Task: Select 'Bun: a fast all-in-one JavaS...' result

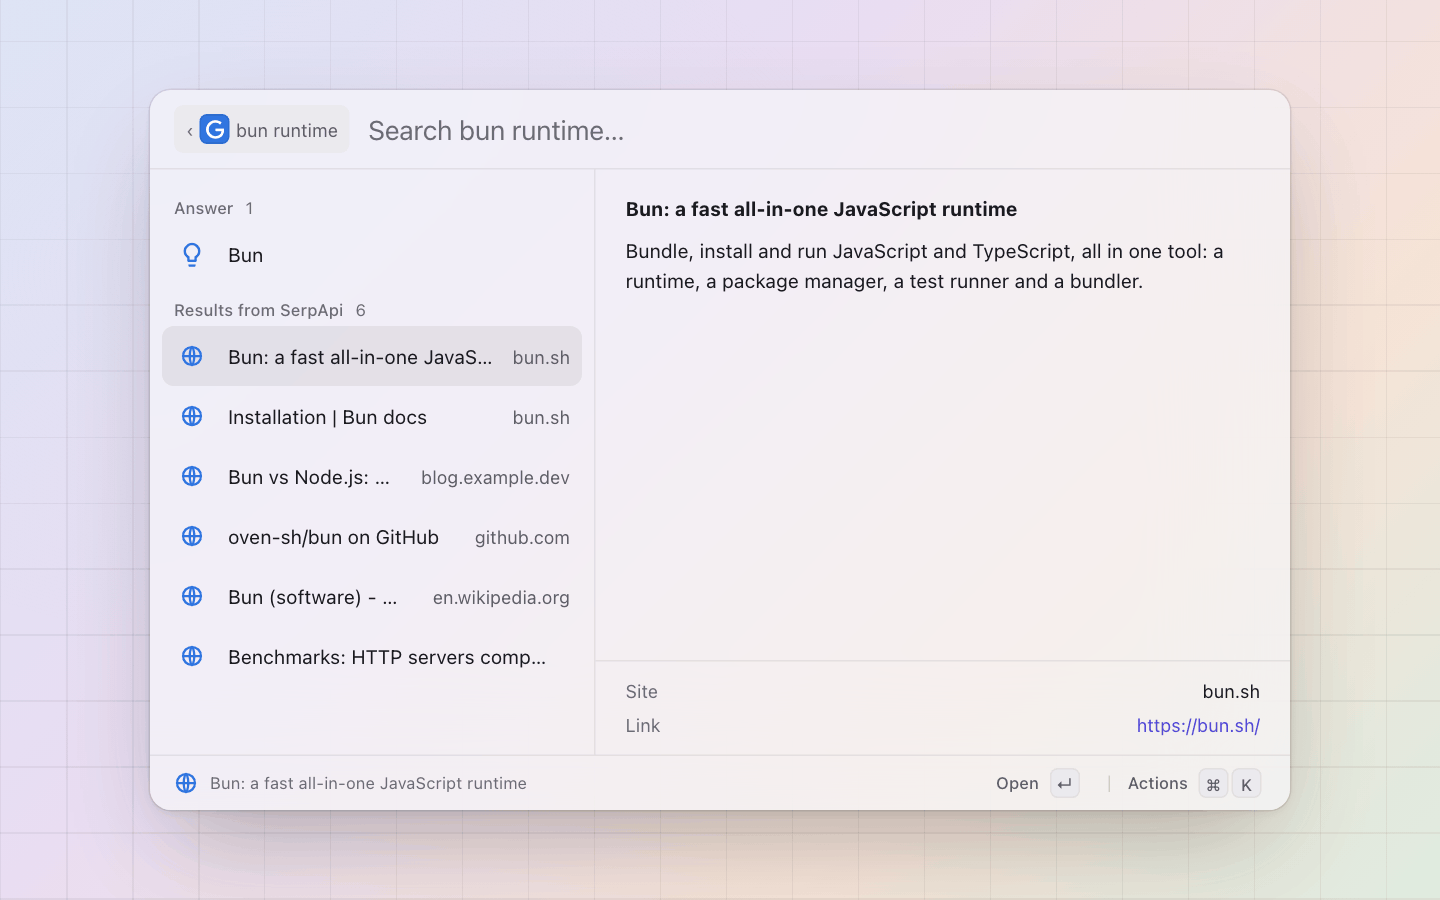Action: coord(372,356)
